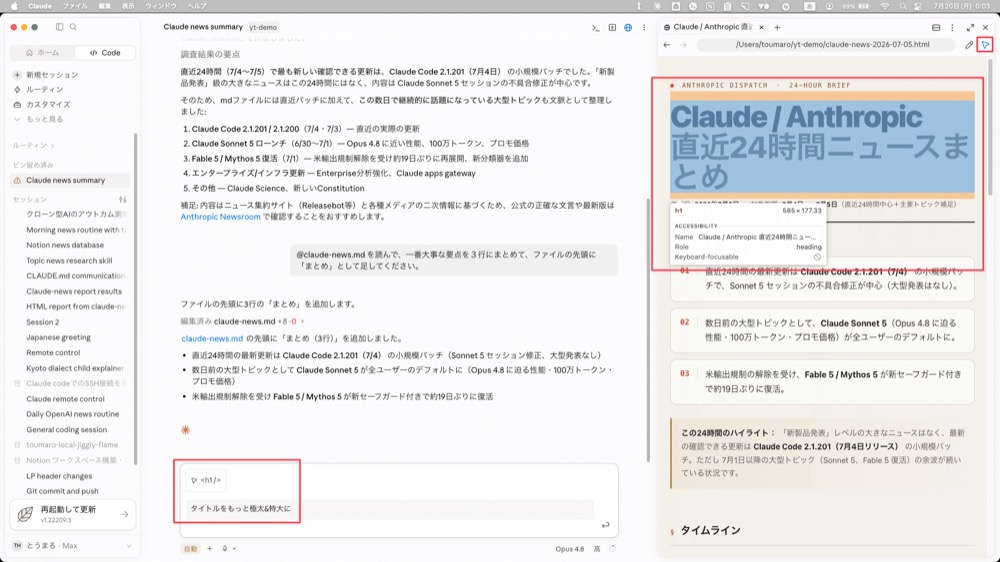Open session options three-dot menu

tap(644, 27)
